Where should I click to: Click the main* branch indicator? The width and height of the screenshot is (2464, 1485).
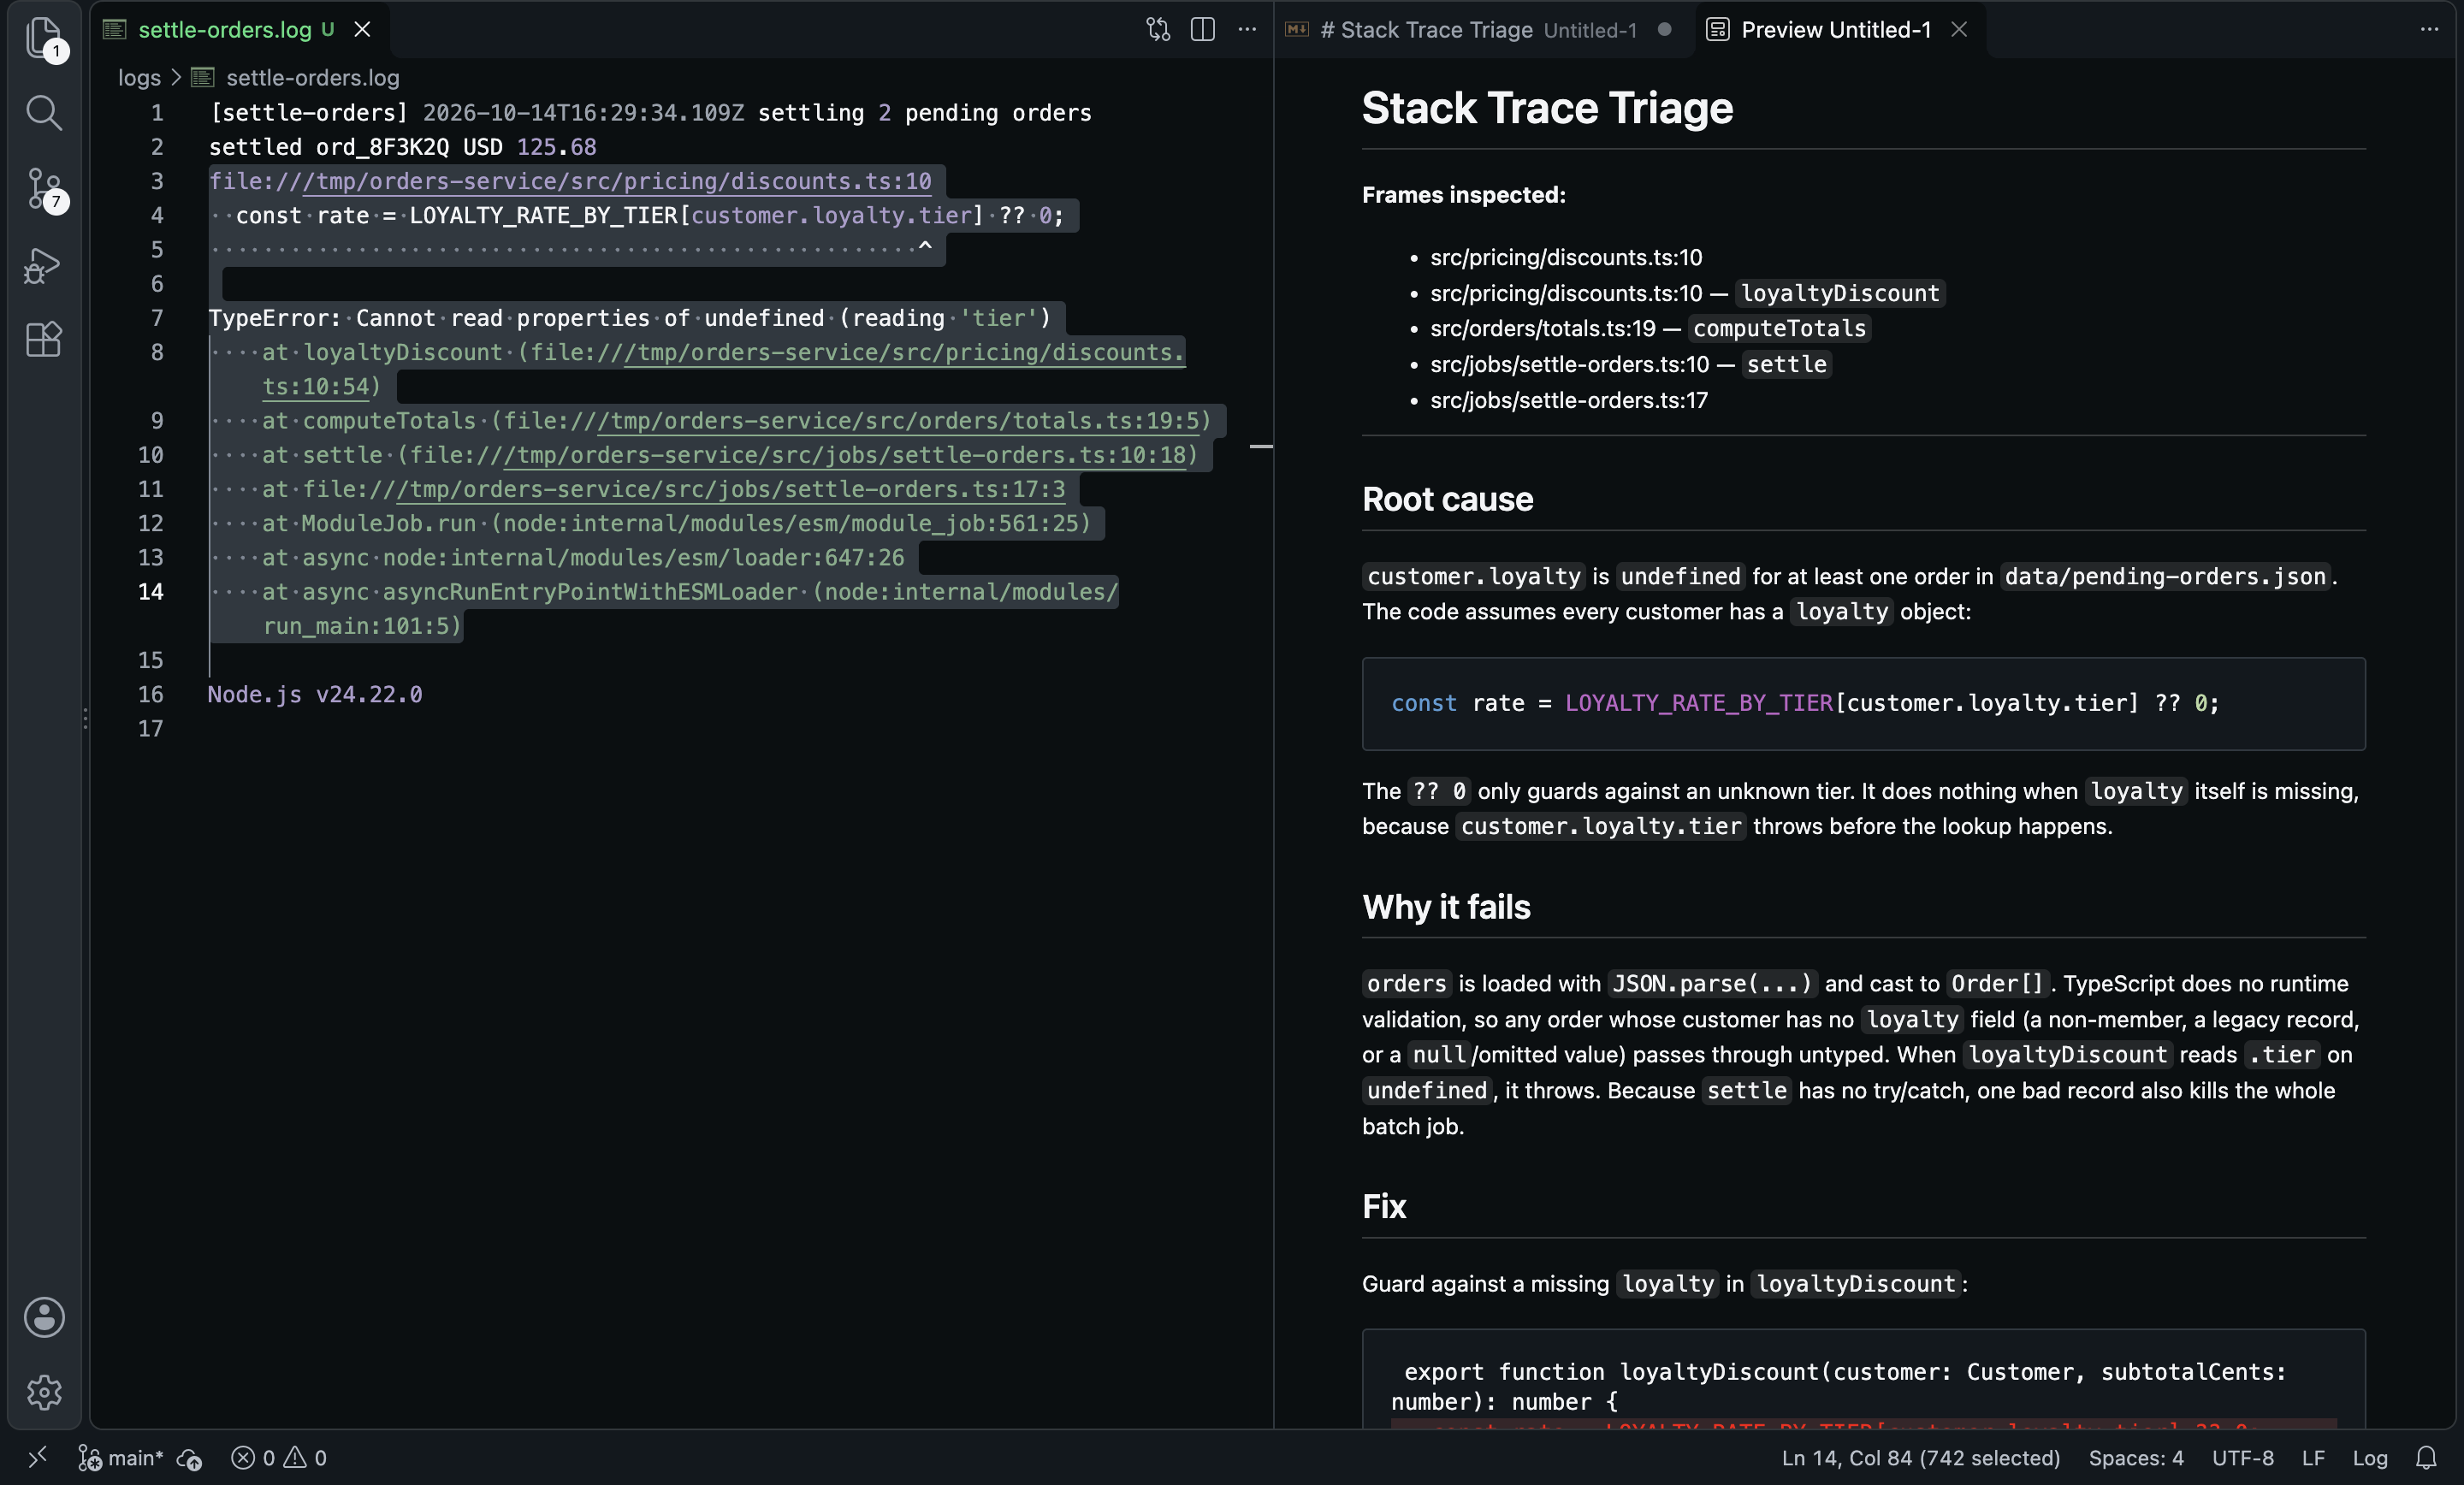(121, 1457)
